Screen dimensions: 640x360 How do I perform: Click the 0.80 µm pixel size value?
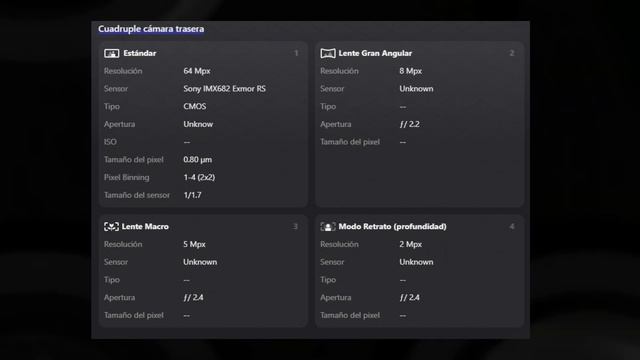coord(198,160)
